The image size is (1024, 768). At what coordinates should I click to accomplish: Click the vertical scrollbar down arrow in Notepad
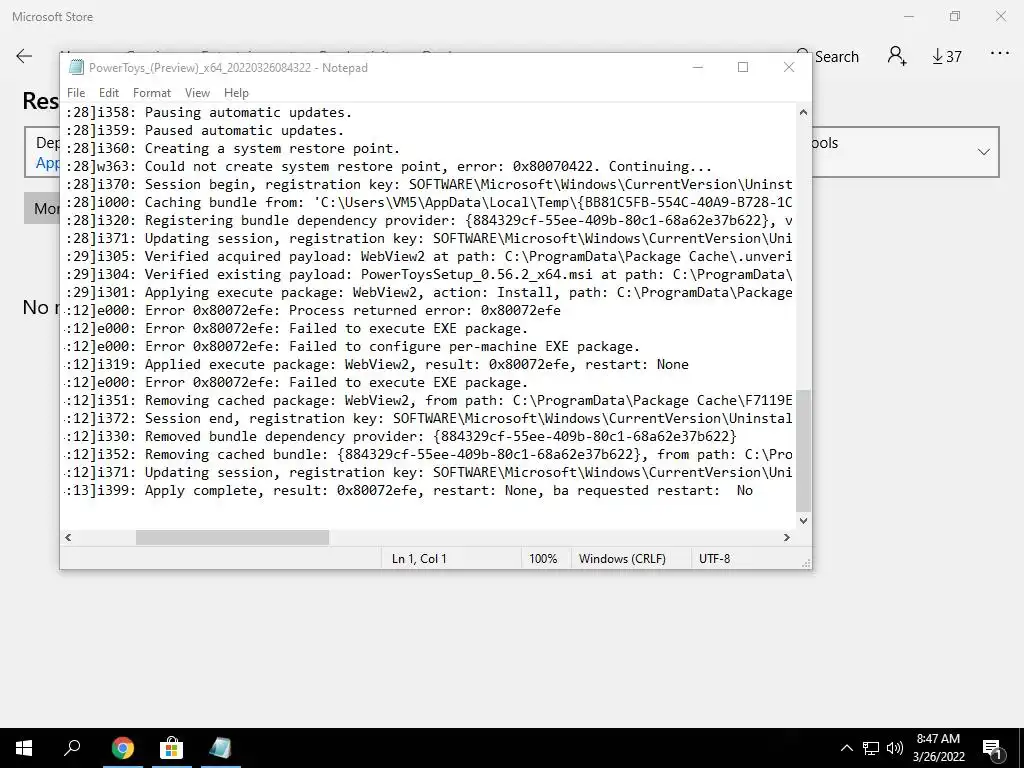(x=803, y=520)
